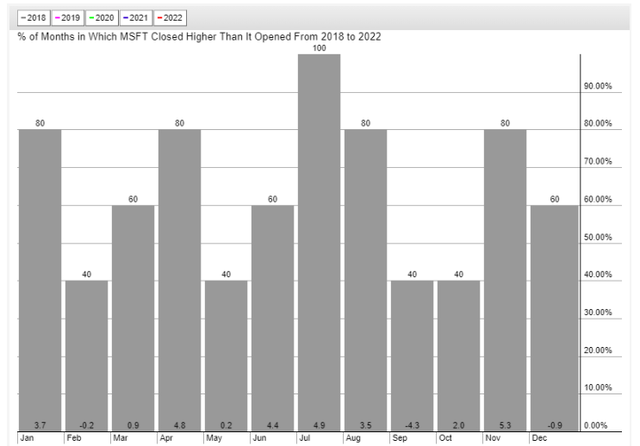
Task: Click the 40 label above the Feb bar
Action: [87, 274]
